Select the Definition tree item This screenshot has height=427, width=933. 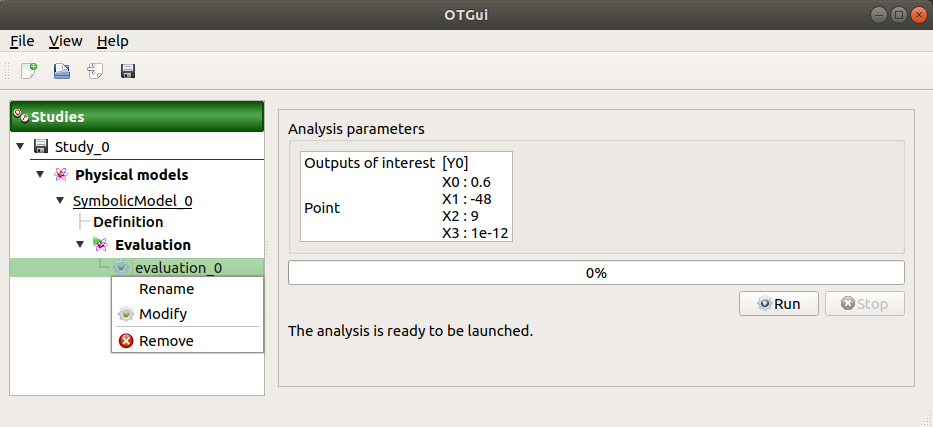pos(128,222)
